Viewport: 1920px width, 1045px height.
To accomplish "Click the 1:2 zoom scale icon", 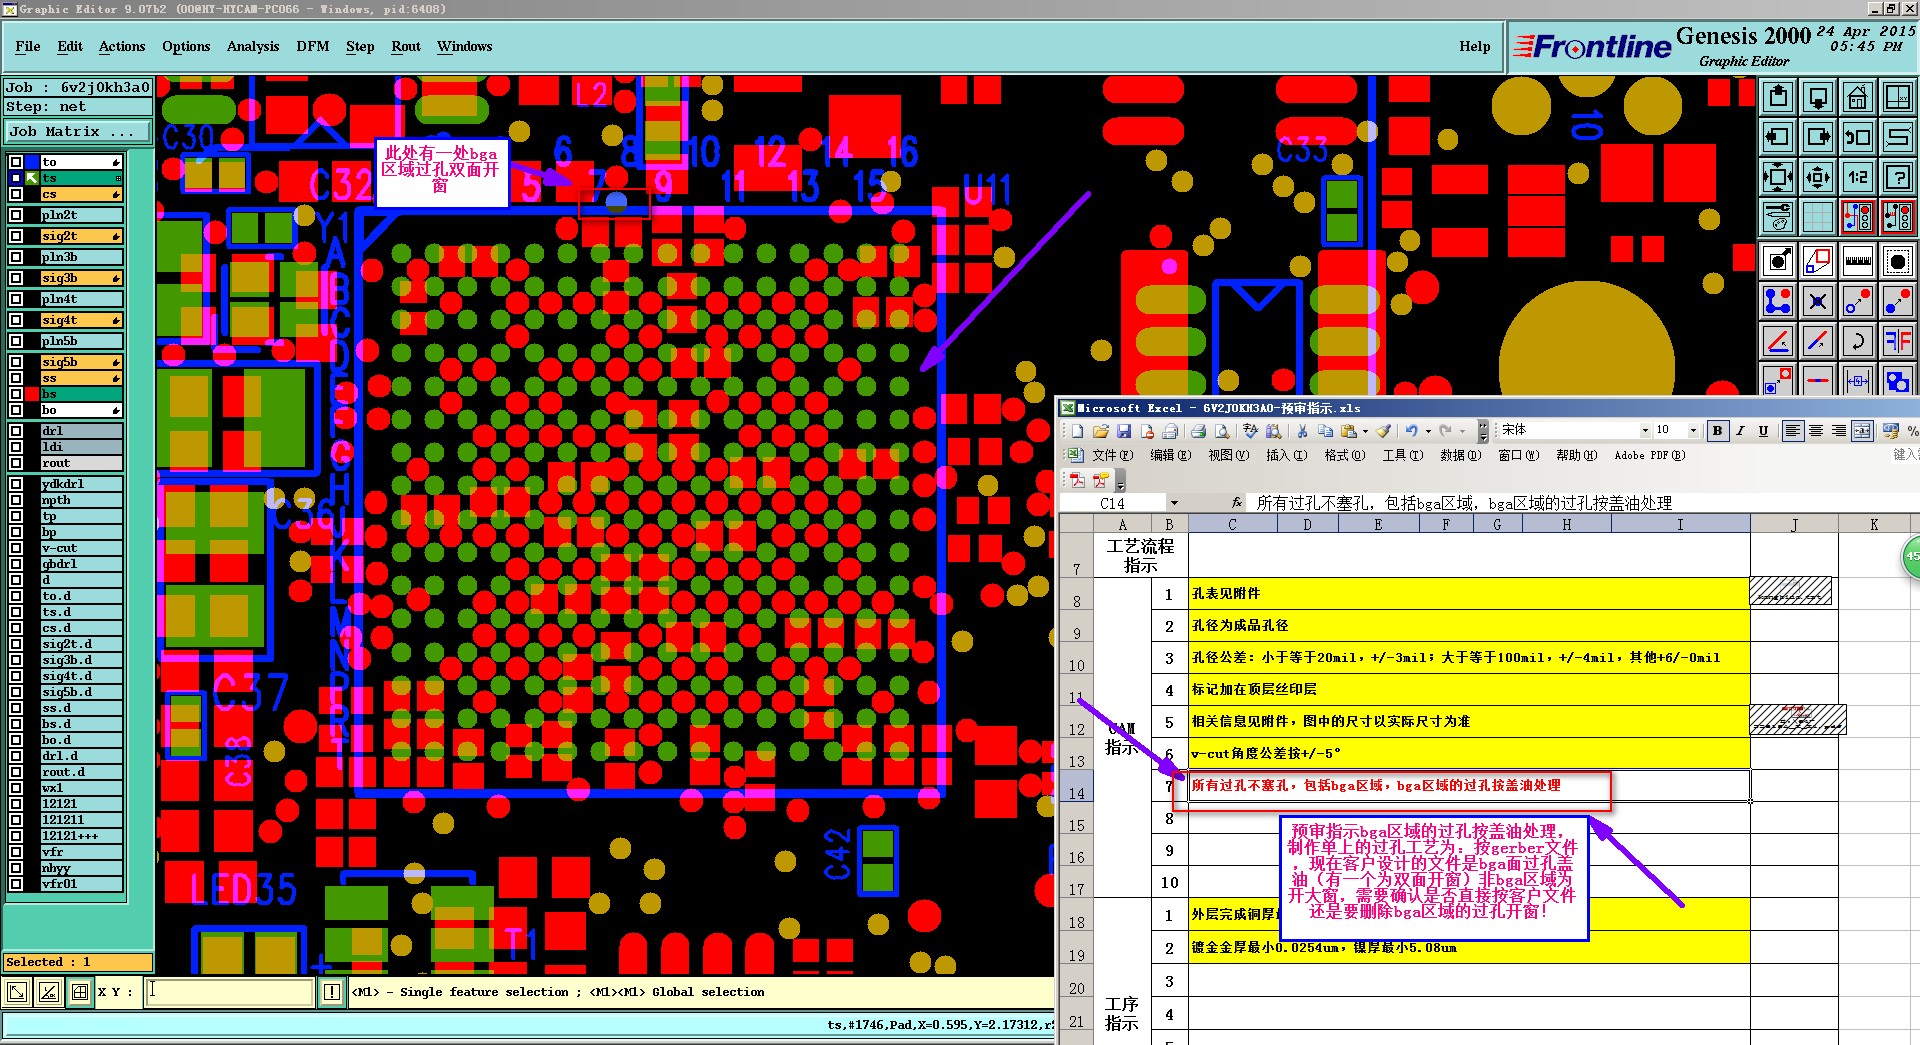I will [1858, 177].
